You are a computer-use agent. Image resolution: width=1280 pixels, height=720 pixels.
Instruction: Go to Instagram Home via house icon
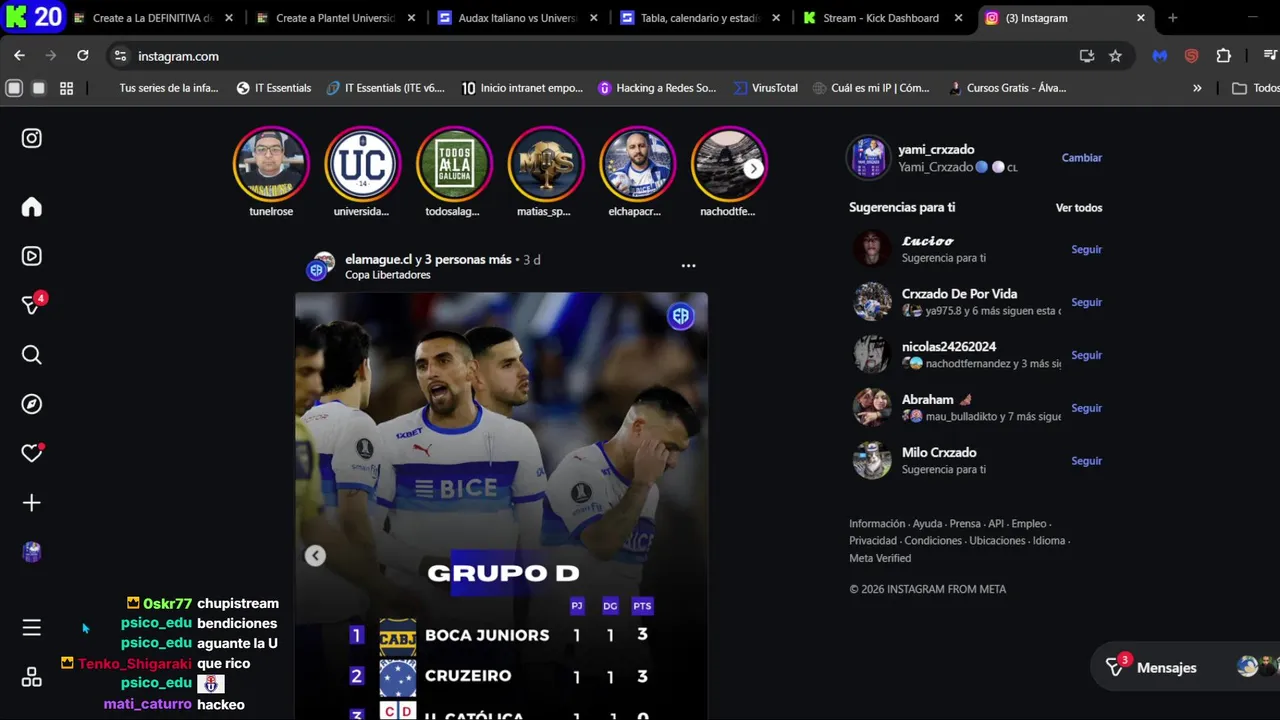pos(32,207)
